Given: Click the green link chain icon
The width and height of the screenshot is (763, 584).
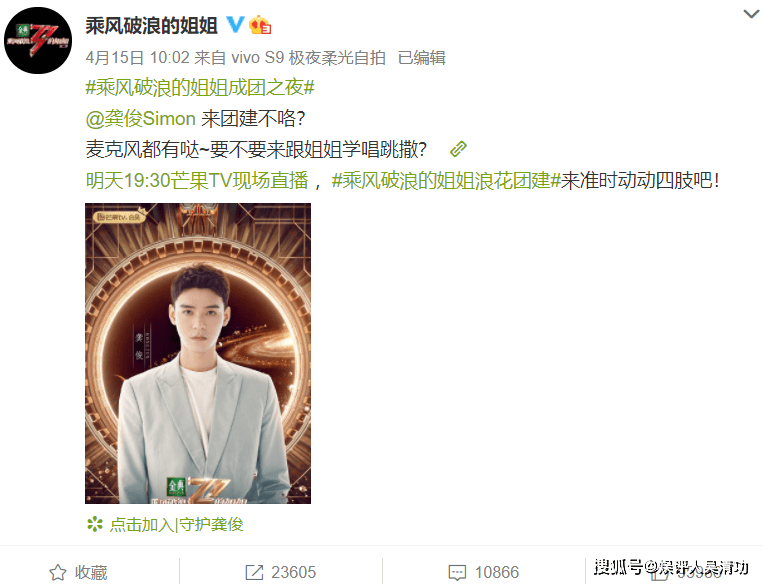Looking at the screenshot, I should click(x=458, y=149).
